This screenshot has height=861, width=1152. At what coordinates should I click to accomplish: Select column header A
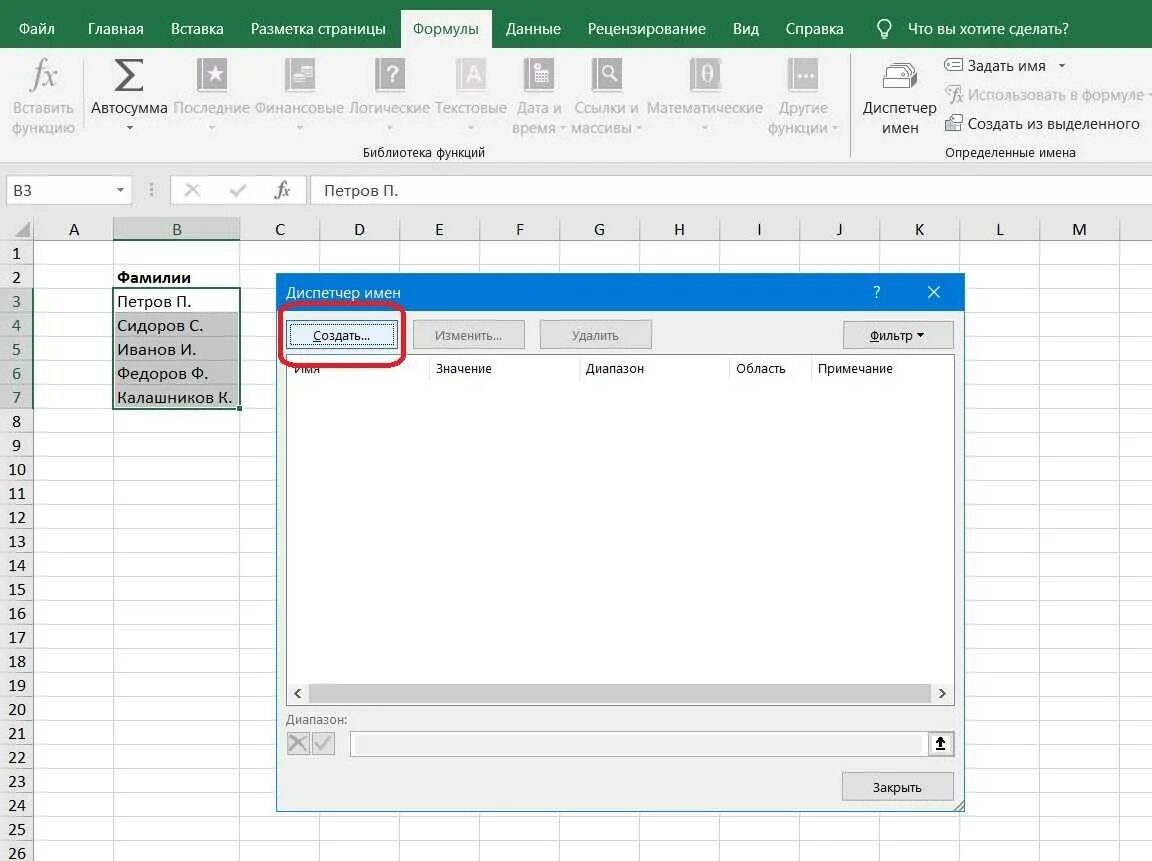pos(73,229)
